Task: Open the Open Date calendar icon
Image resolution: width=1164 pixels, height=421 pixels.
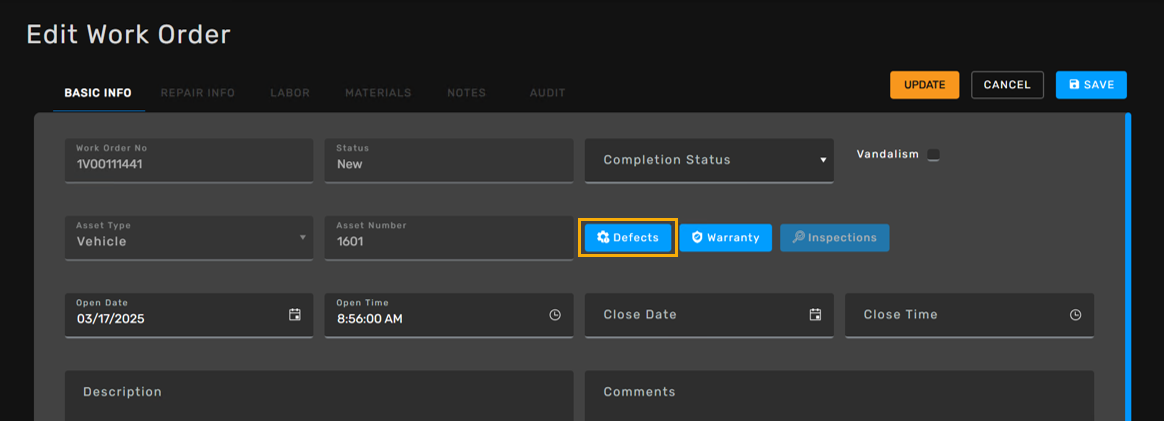Action: pos(295,315)
